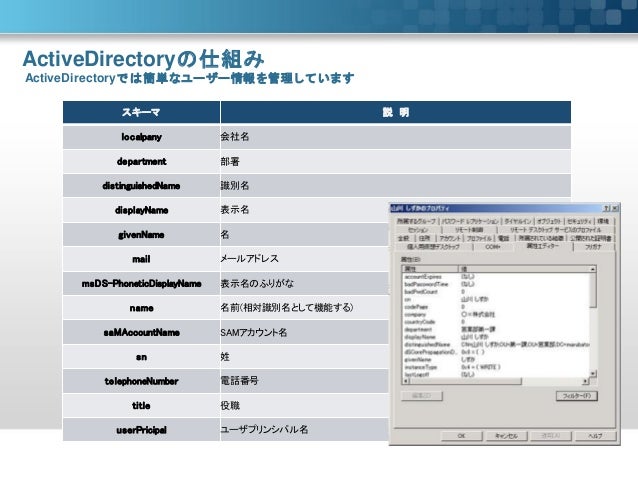The width and height of the screenshot is (638, 479).
Task: Select the distinguishedName row in the dialog list
Action: [x=496, y=344]
